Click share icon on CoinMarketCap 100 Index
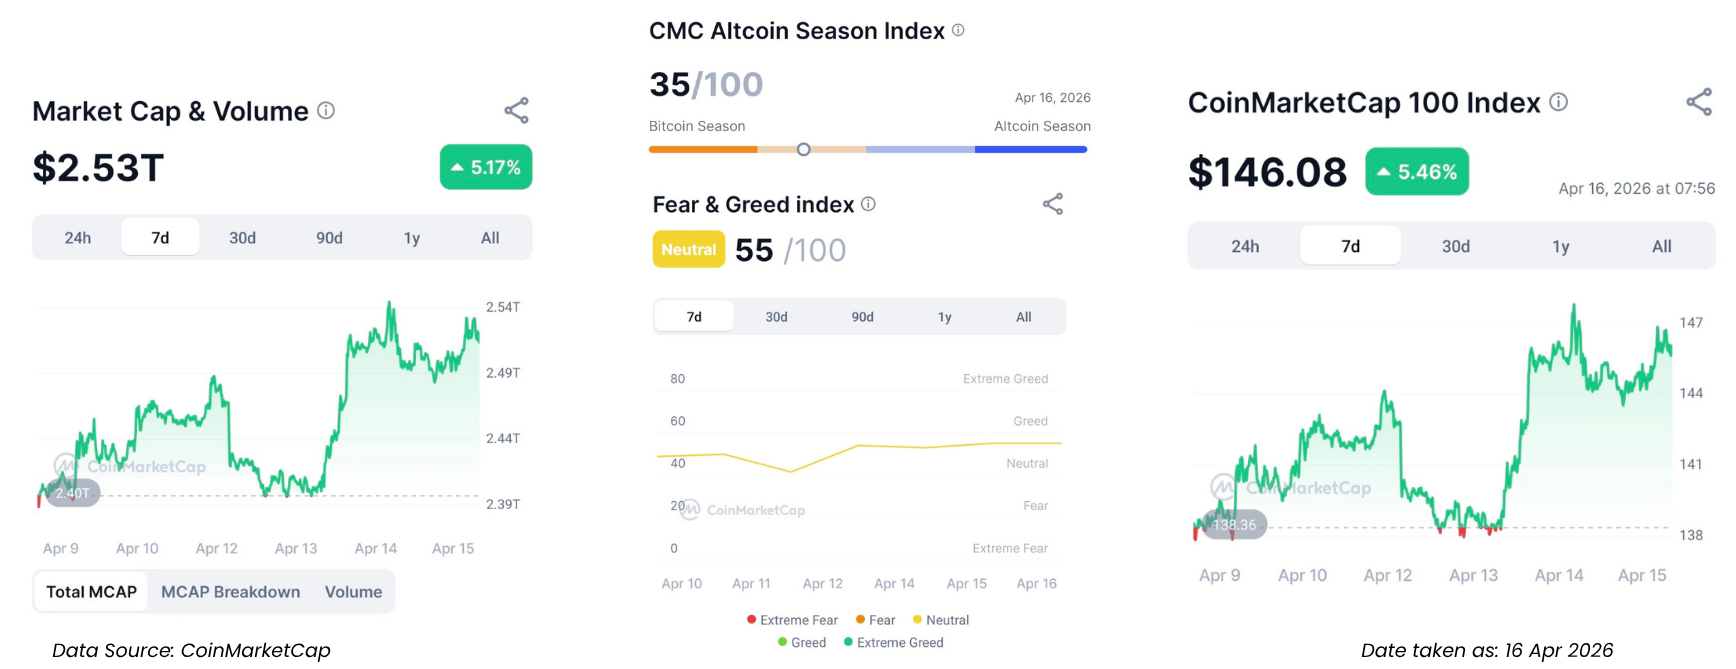The width and height of the screenshot is (1736, 669). pos(1699,102)
